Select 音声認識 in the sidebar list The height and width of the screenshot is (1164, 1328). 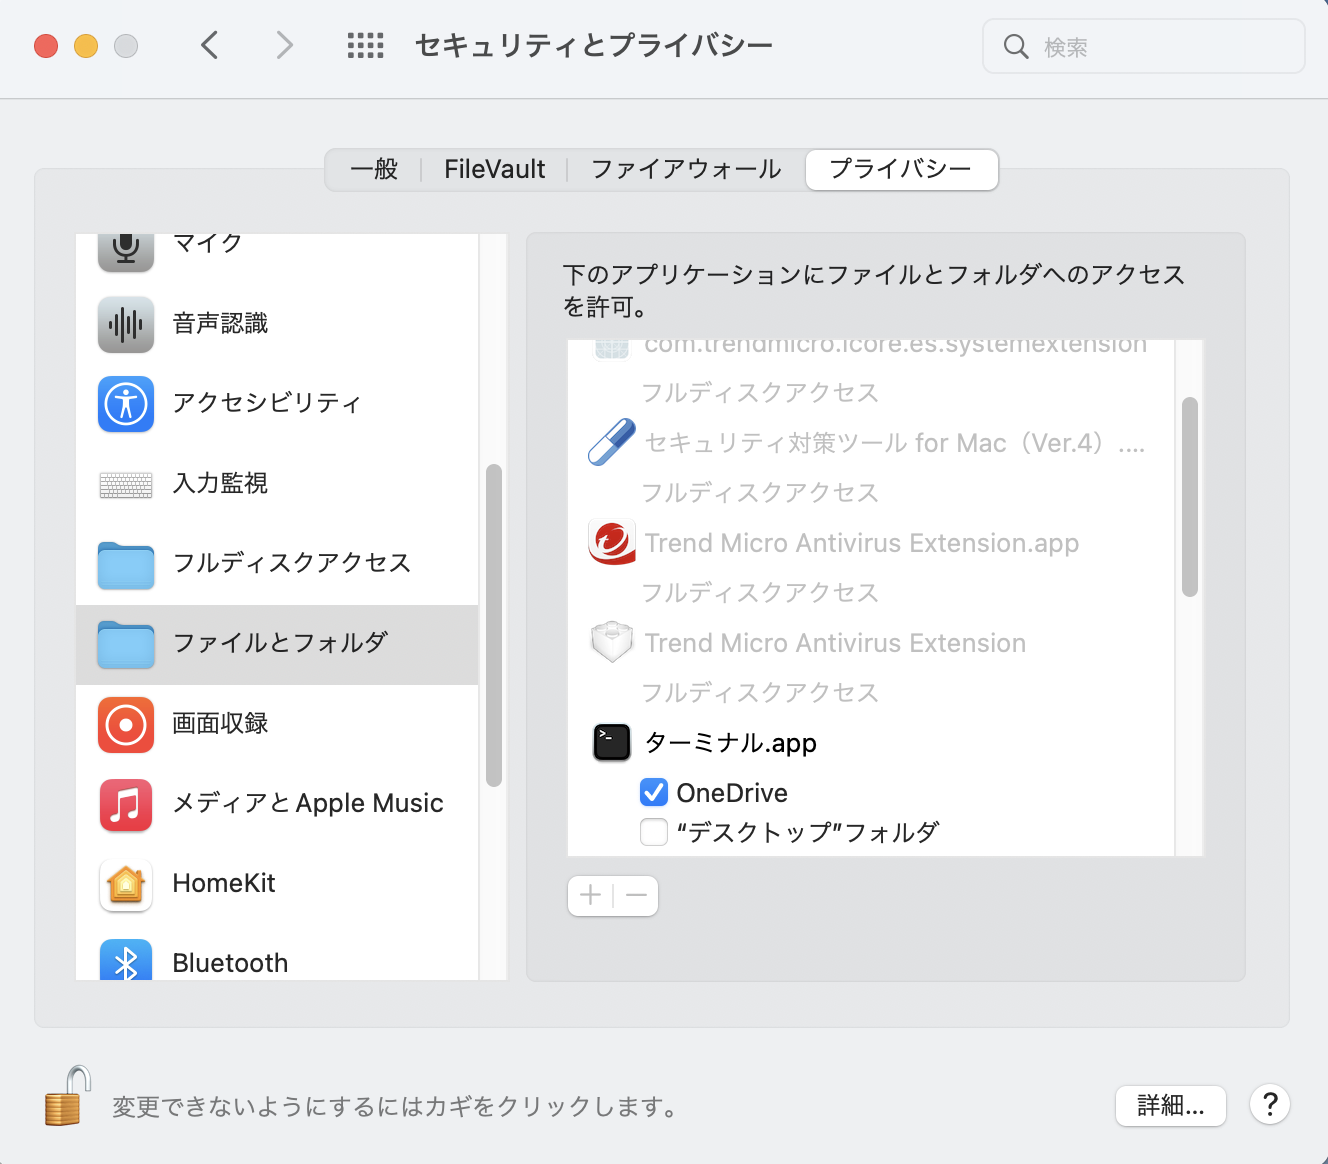[220, 324]
